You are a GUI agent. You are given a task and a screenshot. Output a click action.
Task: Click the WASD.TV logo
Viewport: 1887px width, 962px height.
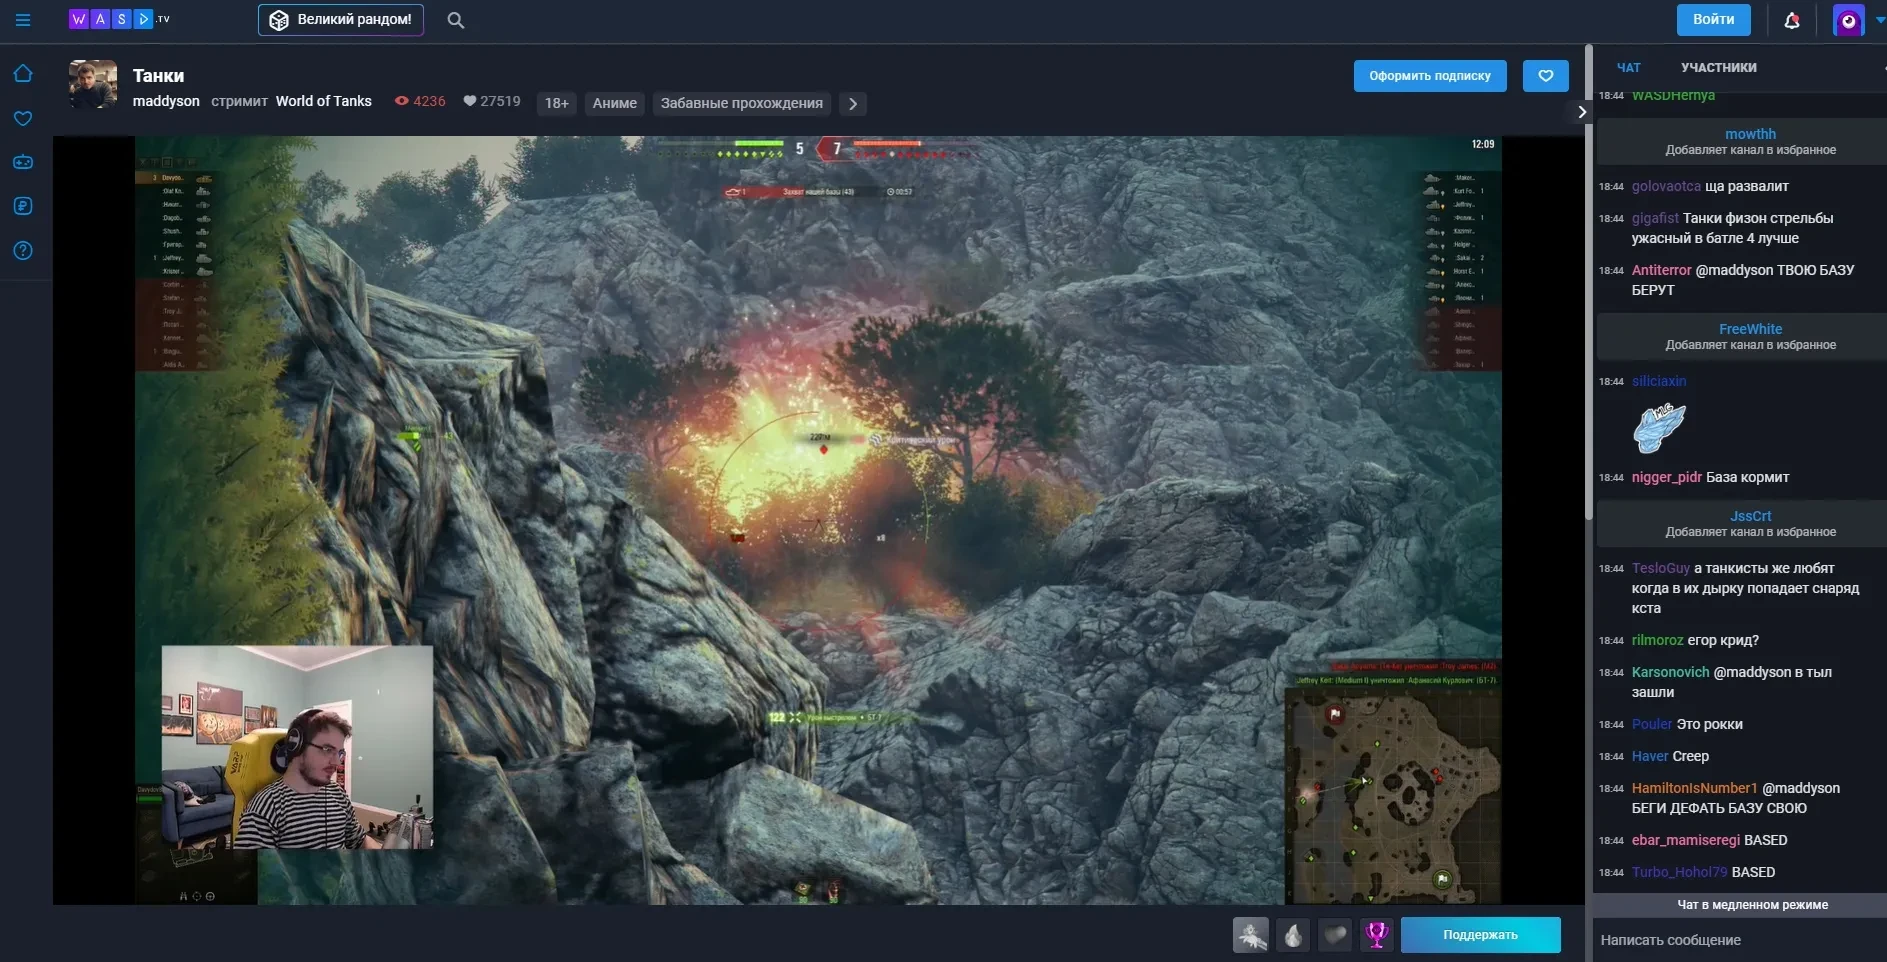118,19
